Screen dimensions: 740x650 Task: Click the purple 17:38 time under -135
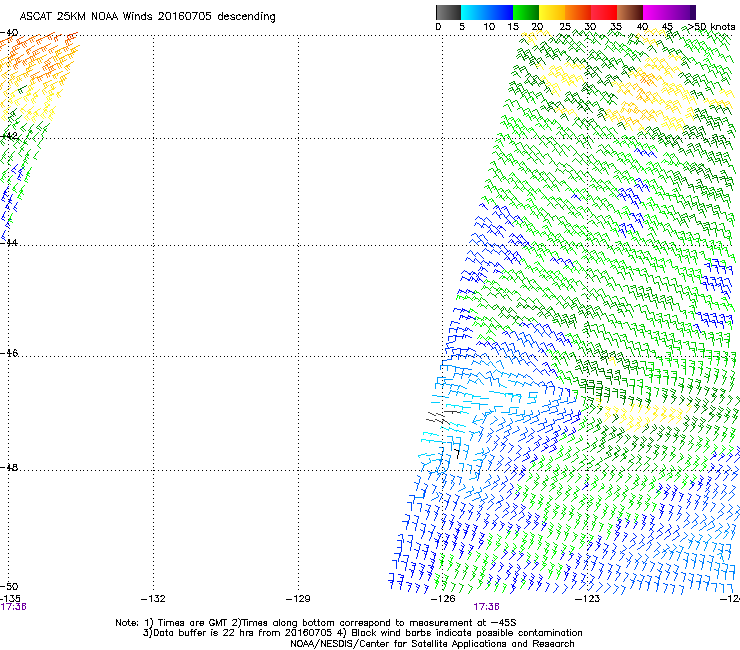tap(13, 607)
